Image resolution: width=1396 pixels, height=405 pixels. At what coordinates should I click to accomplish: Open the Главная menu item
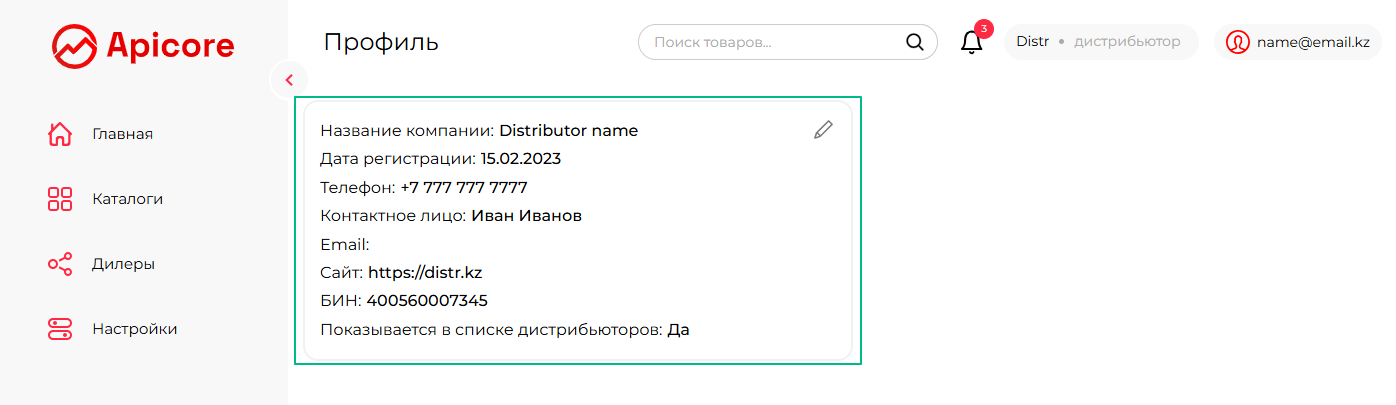point(122,134)
